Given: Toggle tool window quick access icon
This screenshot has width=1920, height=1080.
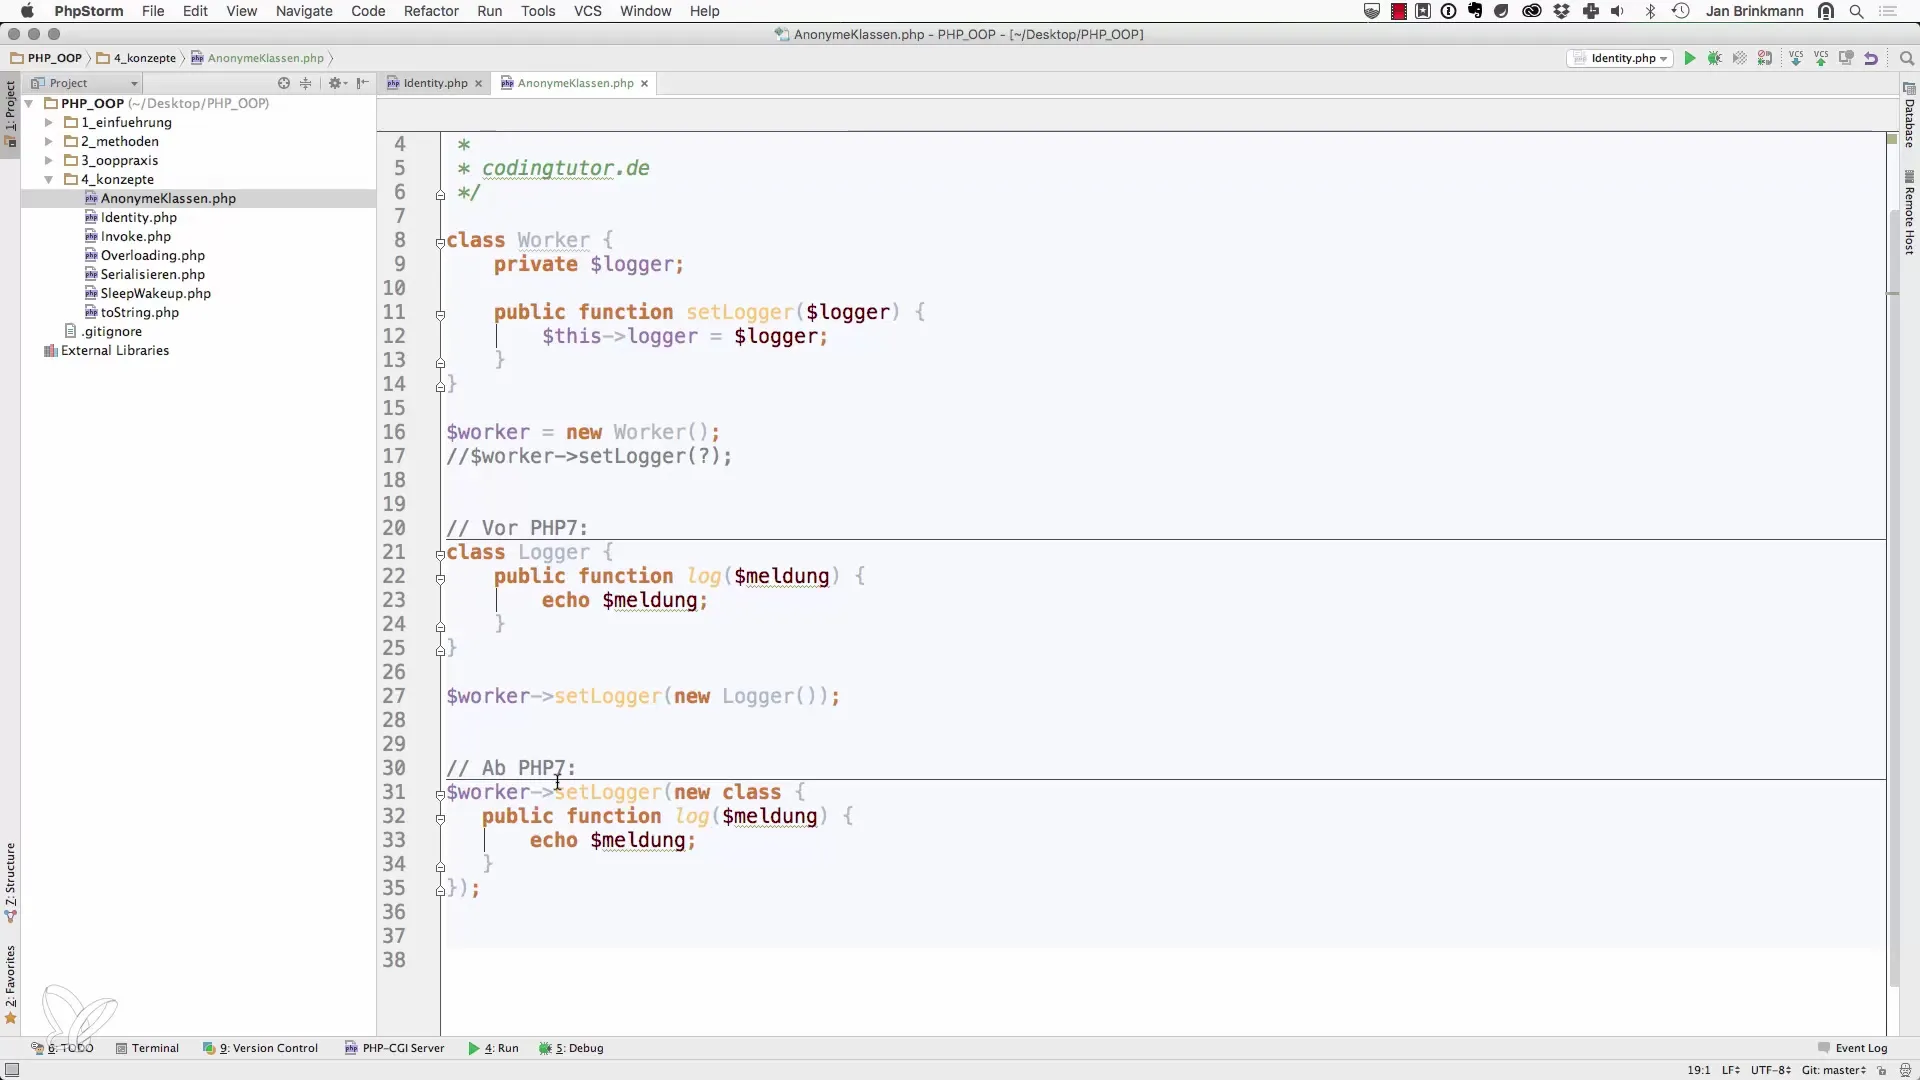Looking at the screenshot, I should pos(12,1070).
